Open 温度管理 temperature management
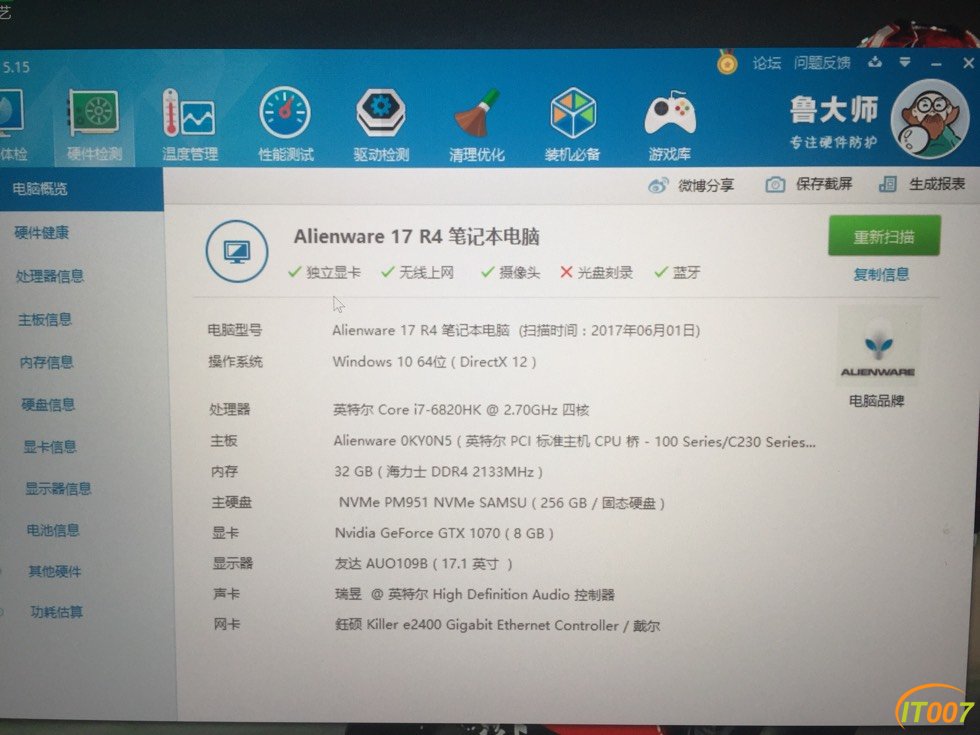Image resolution: width=980 pixels, height=735 pixels. tap(190, 126)
